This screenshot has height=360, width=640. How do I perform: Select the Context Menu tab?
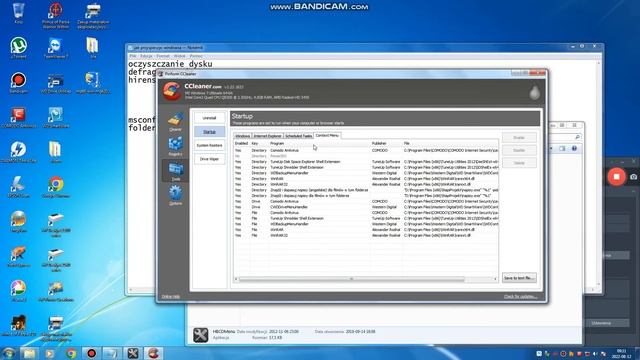tap(327, 135)
